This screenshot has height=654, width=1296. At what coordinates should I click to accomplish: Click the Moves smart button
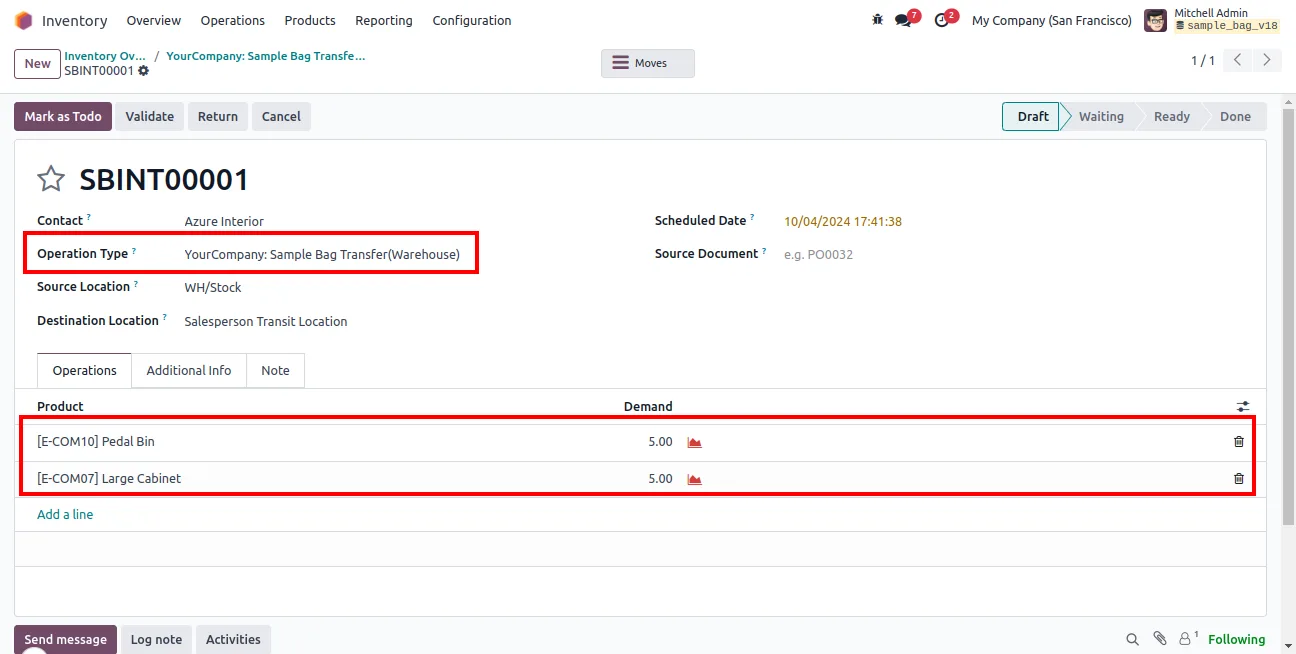[x=648, y=63]
